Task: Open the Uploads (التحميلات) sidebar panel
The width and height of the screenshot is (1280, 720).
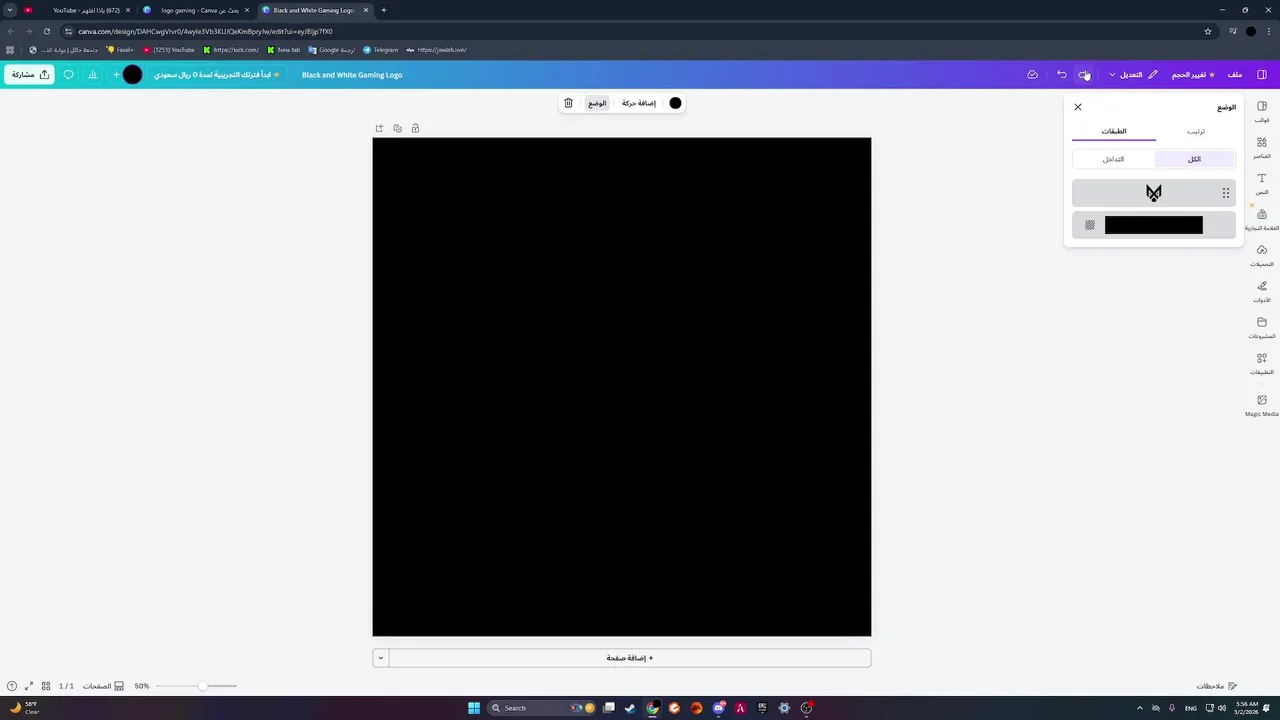Action: (1262, 256)
